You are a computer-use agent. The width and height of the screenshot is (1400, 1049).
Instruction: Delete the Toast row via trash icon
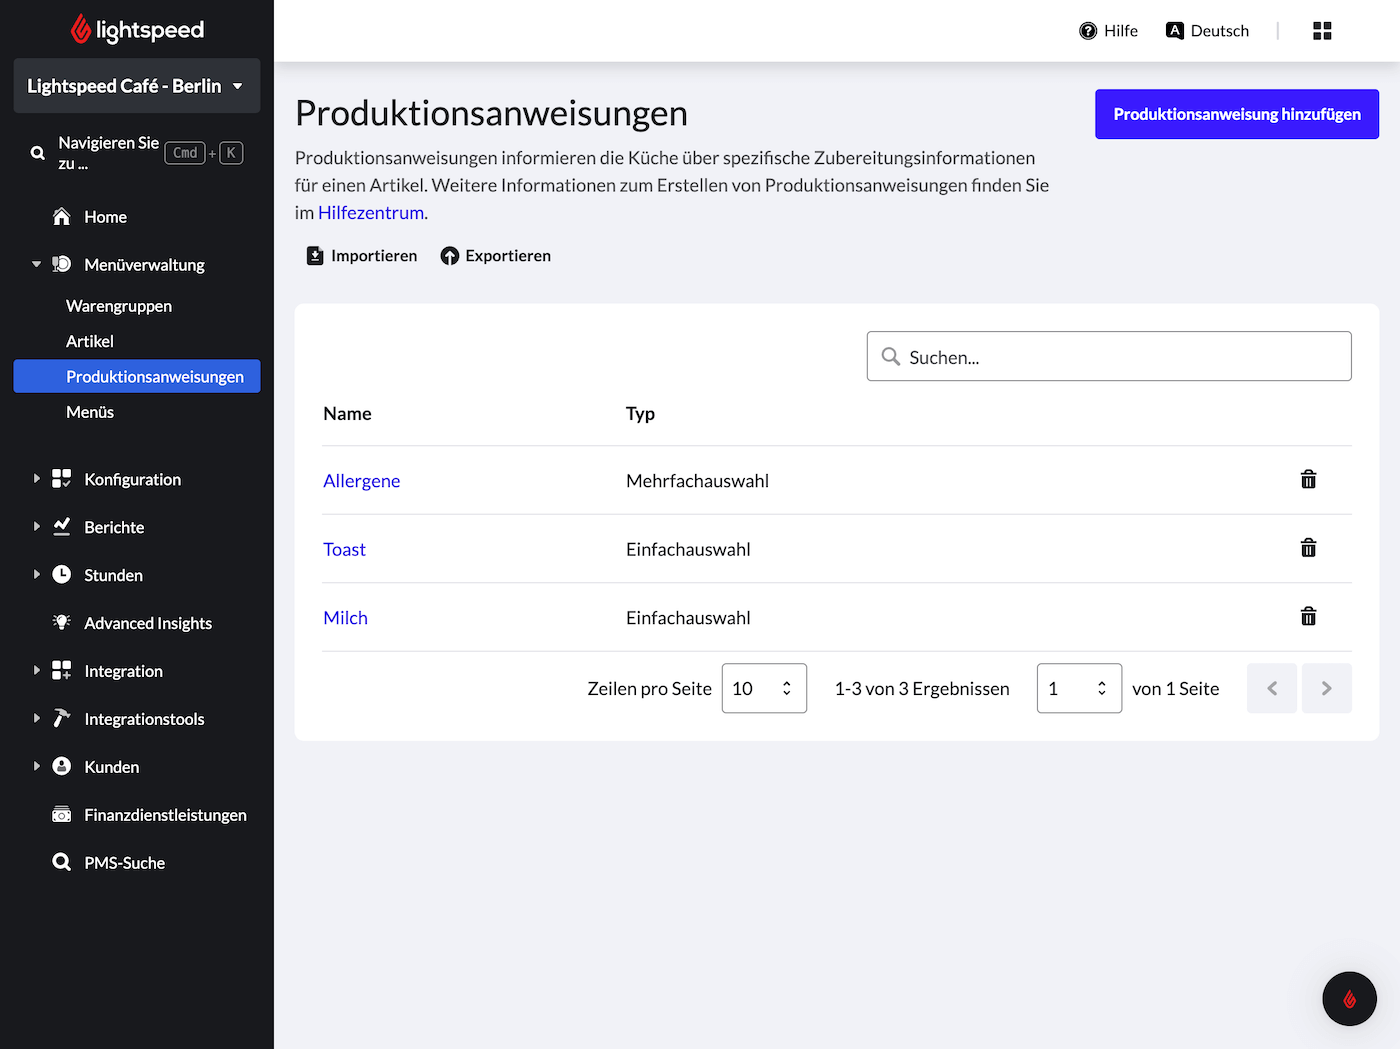click(x=1308, y=547)
